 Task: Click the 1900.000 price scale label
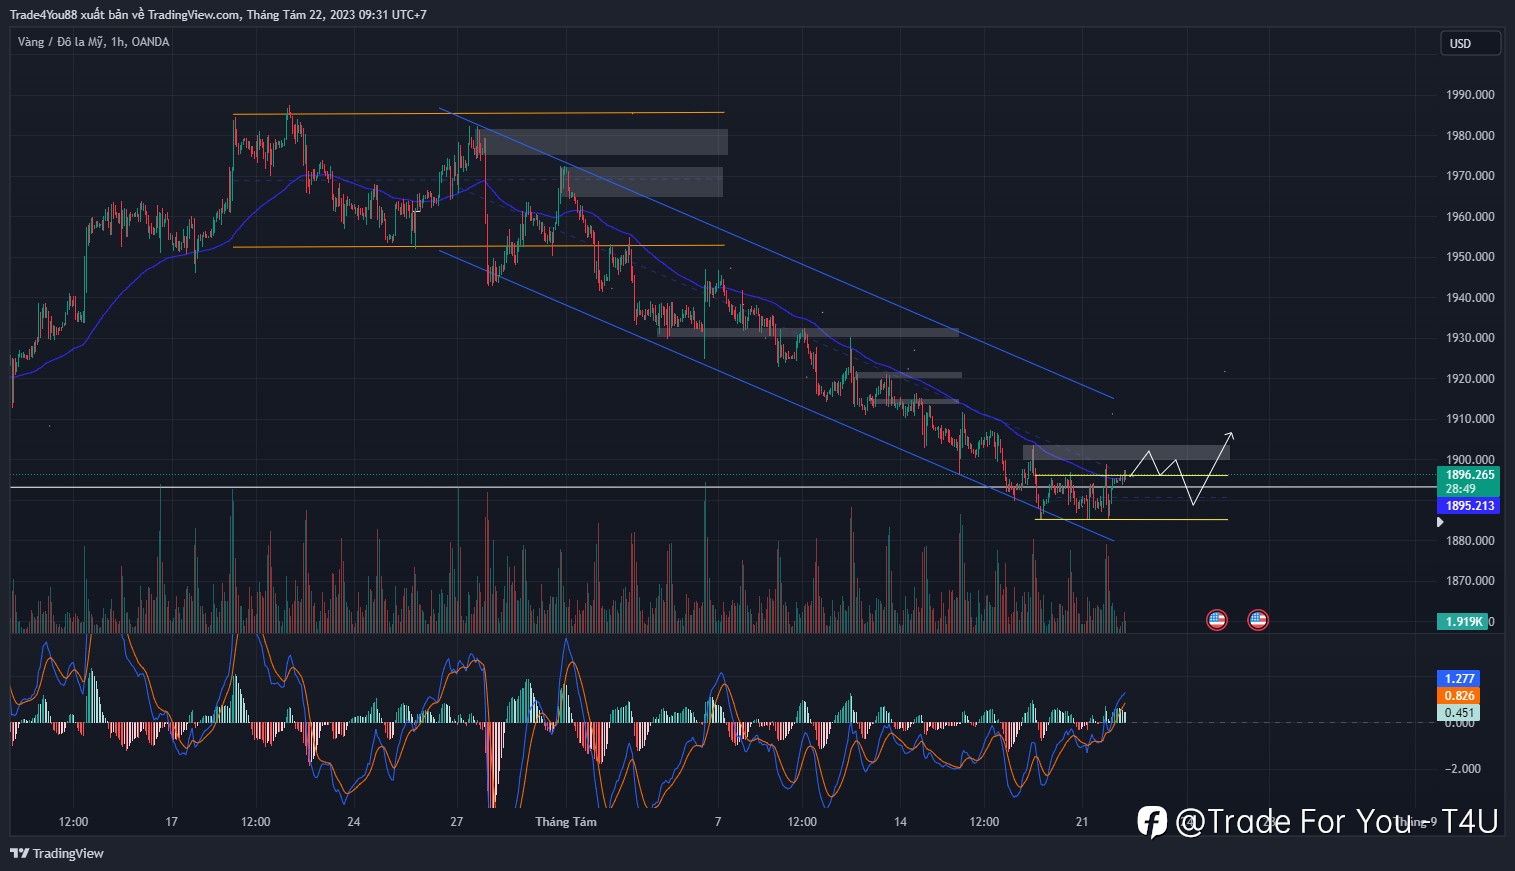(x=1470, y=460)
